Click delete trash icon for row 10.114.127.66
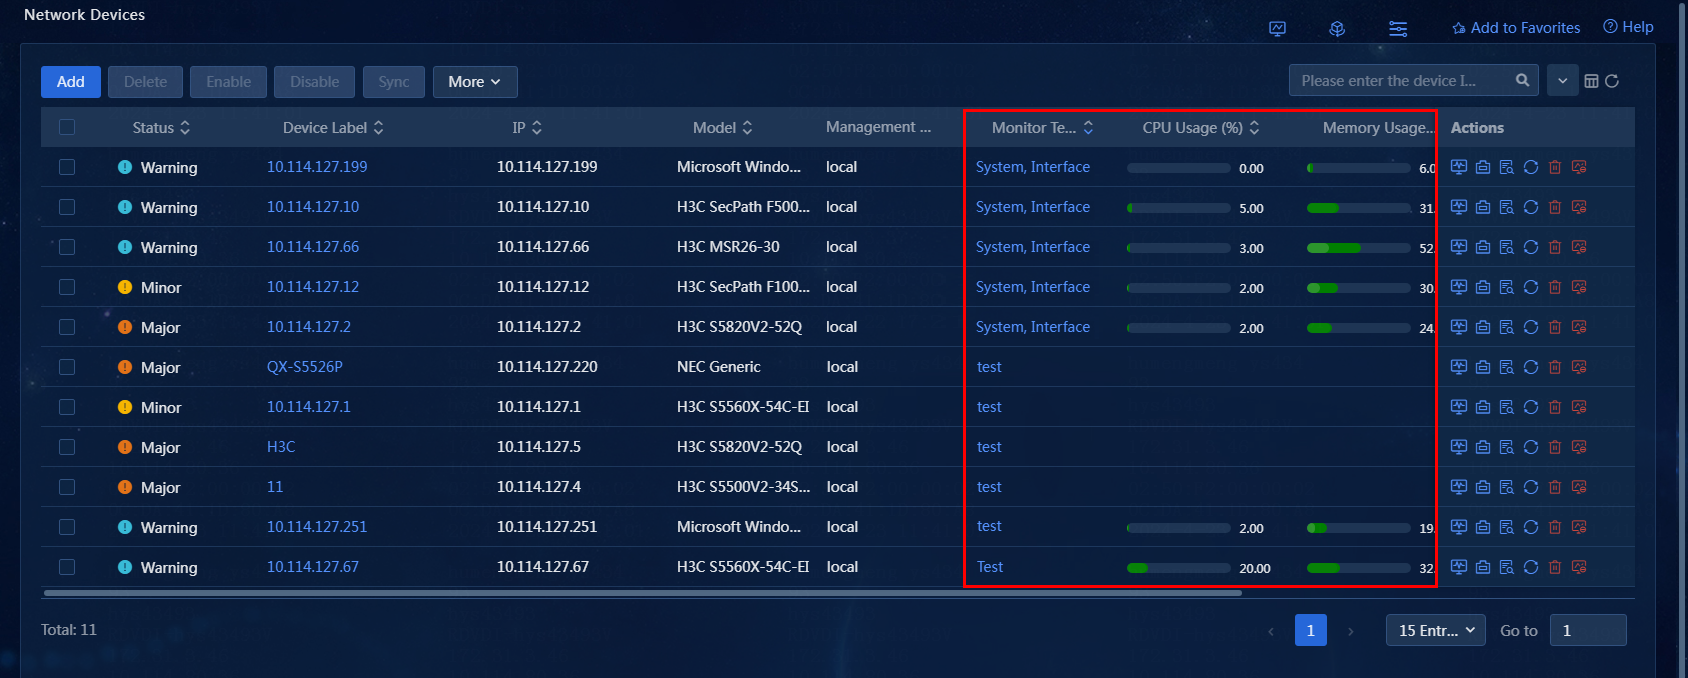Screen dimensions: 1688x678 (x=1555, y=247)
